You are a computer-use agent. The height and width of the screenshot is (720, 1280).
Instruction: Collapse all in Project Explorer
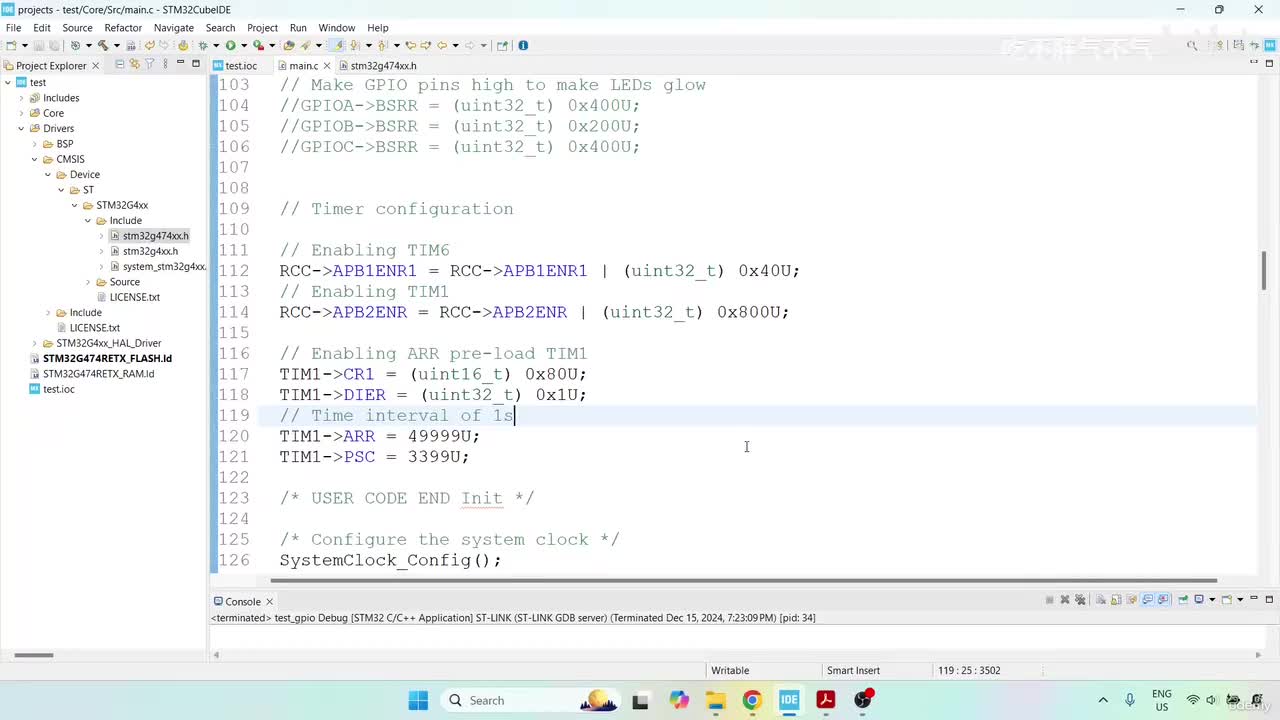(120, 64)
